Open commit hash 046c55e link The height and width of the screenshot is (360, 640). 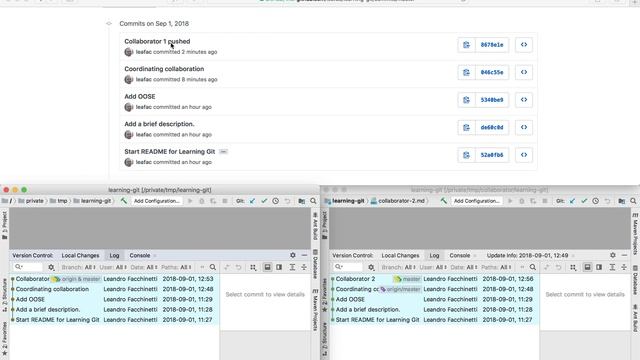click(x=492, y=72)
